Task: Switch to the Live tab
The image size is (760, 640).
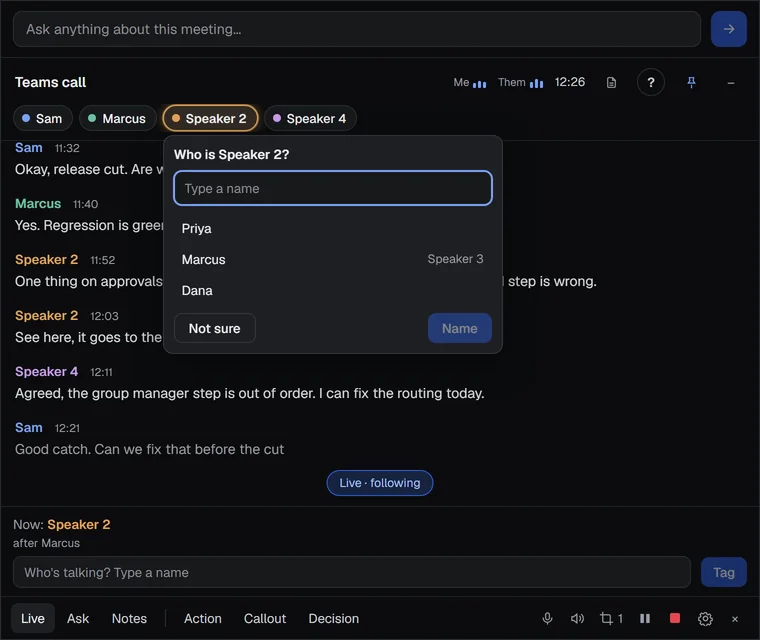Action: [32, 618]
